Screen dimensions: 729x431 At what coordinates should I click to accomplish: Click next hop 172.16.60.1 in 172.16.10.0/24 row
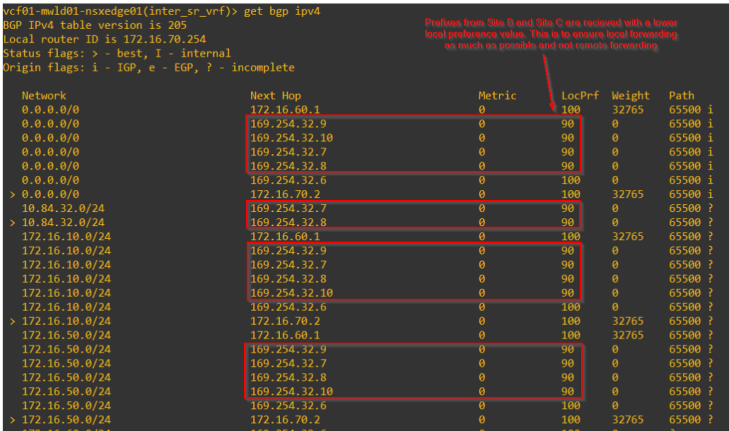coord(285,236)
